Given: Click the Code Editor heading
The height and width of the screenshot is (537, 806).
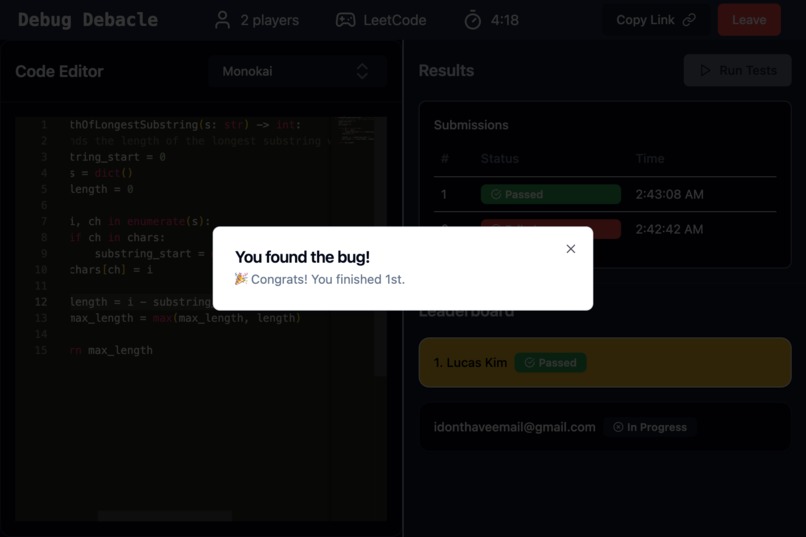Looking at the screenshot, I should (59, 71).
